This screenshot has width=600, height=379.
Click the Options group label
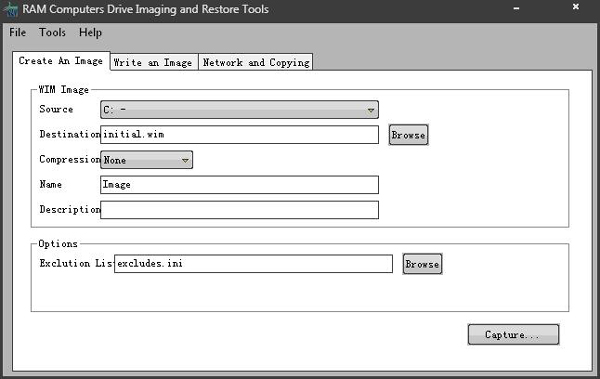58,244
